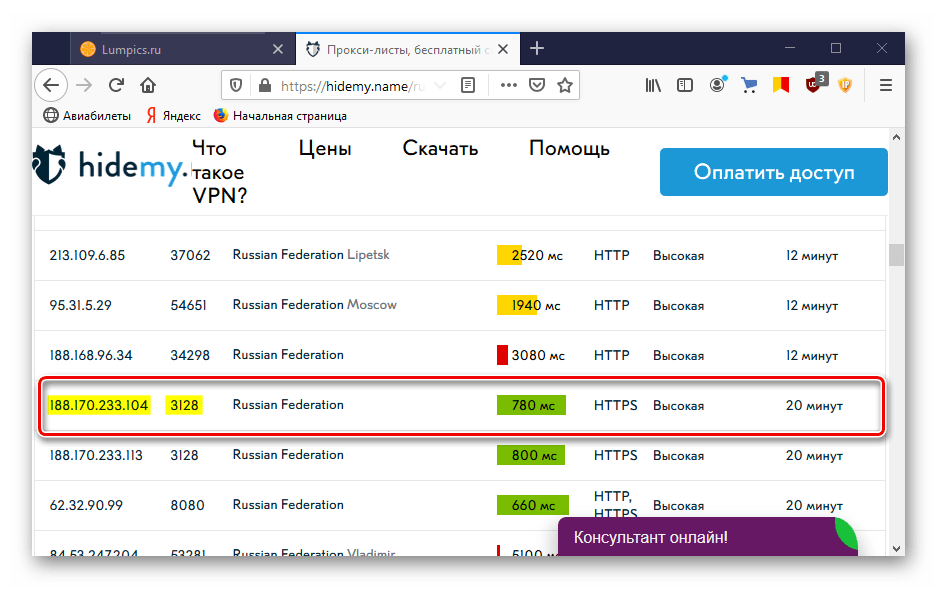The width and height of the screenshot is (937, 594).
Task: Go to the Firefox home page icon
Action: (x=148, y=86)
